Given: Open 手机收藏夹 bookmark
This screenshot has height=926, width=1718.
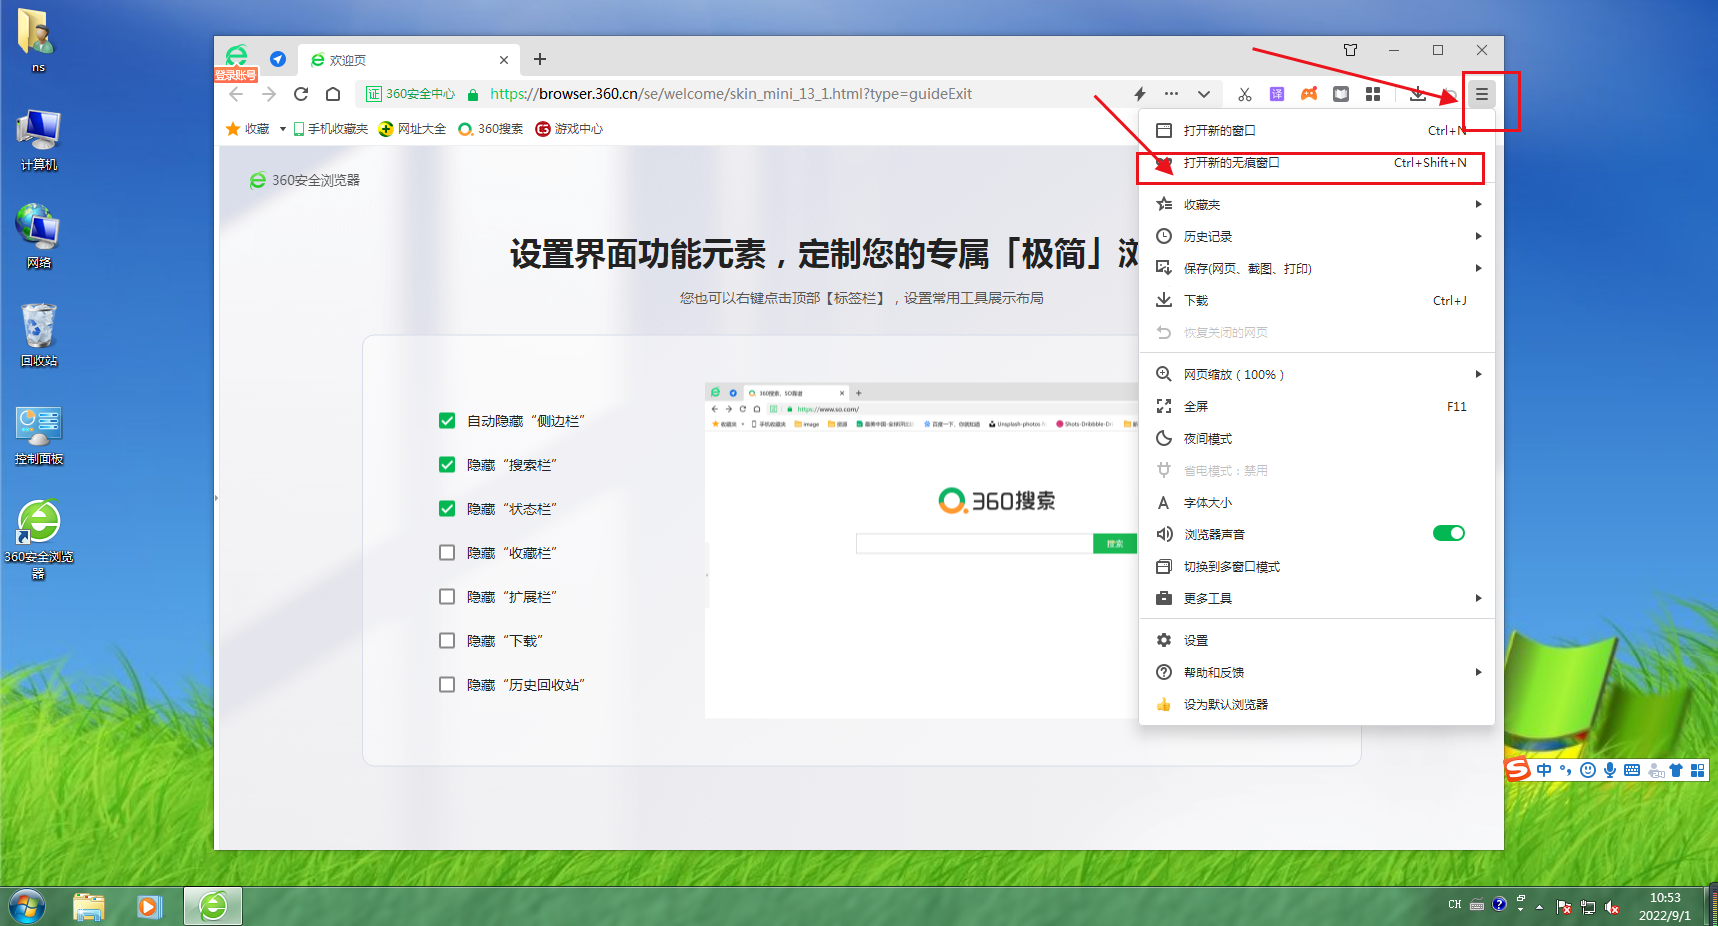Looking at the screenshot, I should pos(330,129).
